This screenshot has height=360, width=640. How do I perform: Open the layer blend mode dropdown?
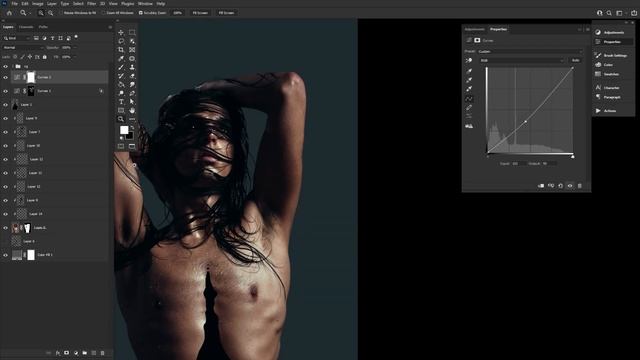(22, 48)
